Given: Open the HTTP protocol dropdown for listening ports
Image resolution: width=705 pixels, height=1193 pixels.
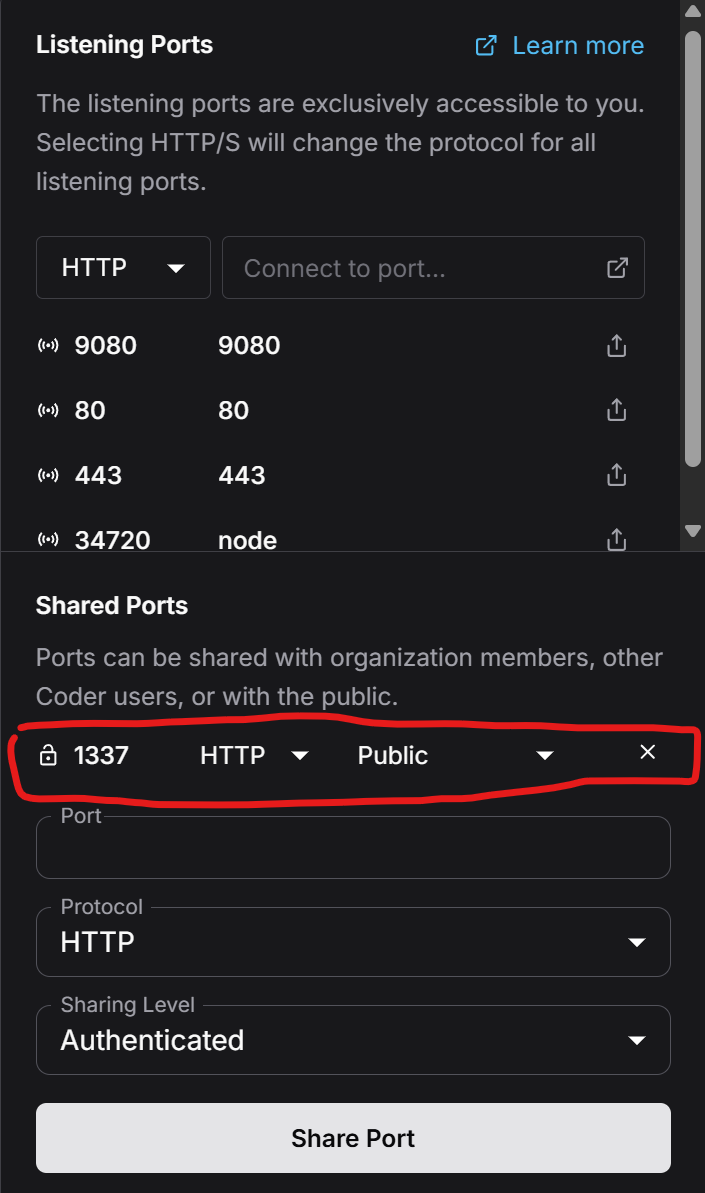Looking at the screenshot, I should coord(123,268).
